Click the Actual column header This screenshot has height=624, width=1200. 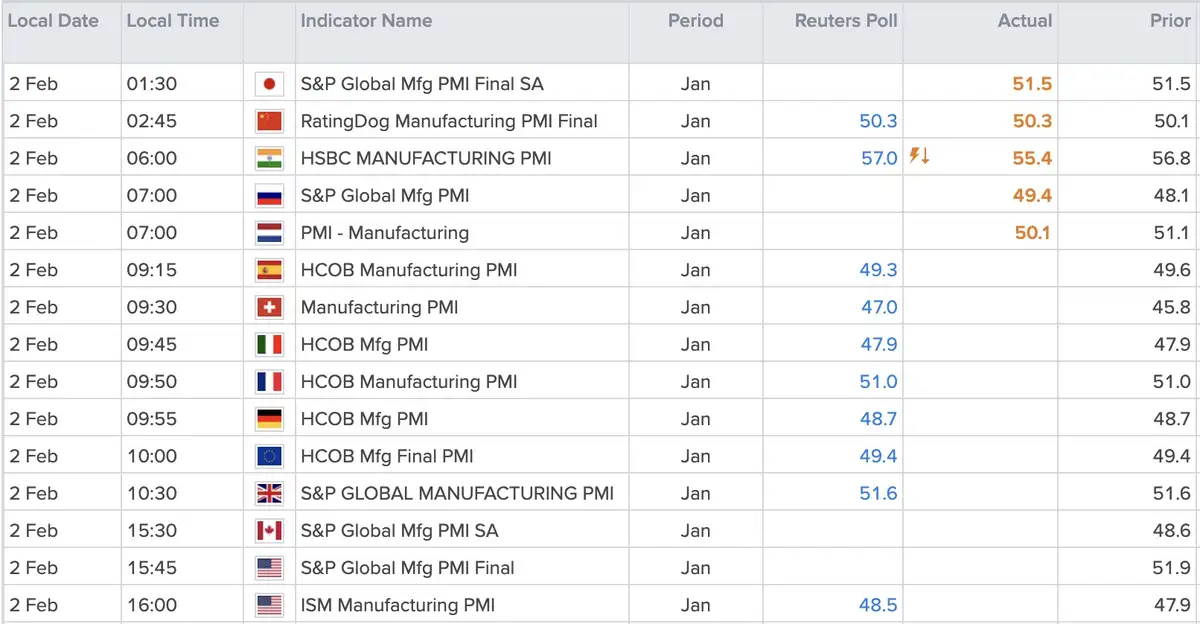pos(1025,20)
